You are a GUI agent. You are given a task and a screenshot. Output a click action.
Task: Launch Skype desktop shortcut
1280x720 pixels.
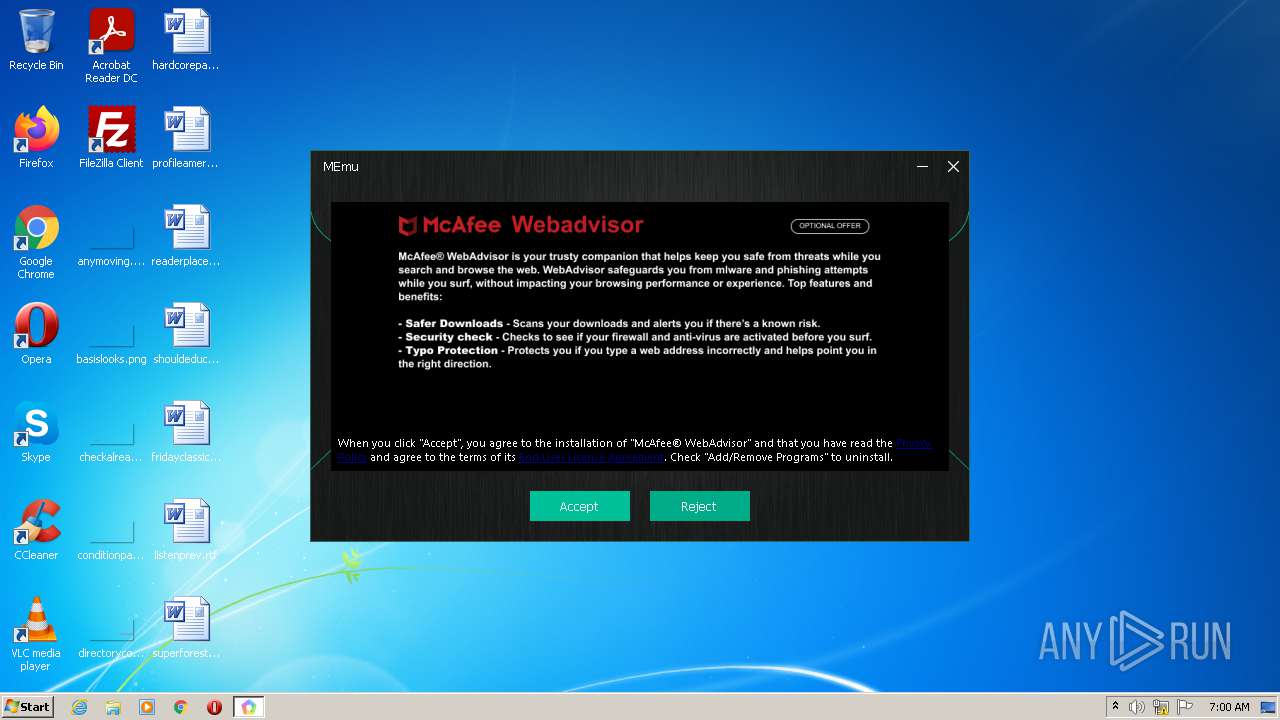36,432
